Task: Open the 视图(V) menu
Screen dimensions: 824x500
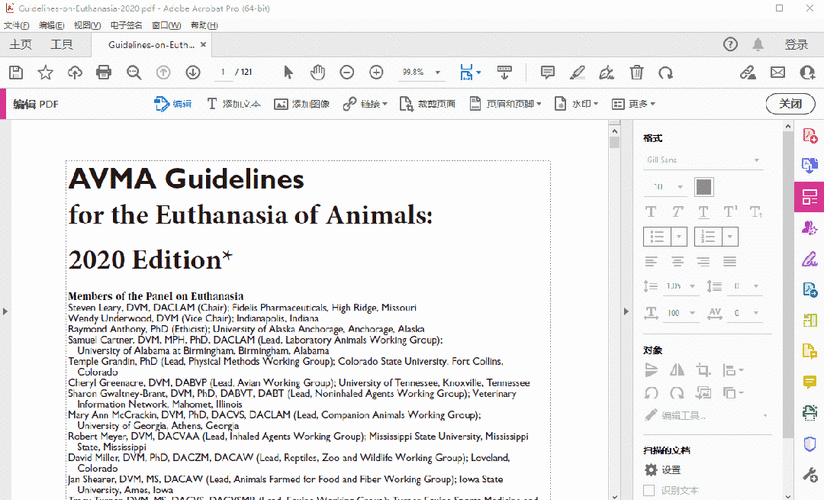Action: coord(87,25)
